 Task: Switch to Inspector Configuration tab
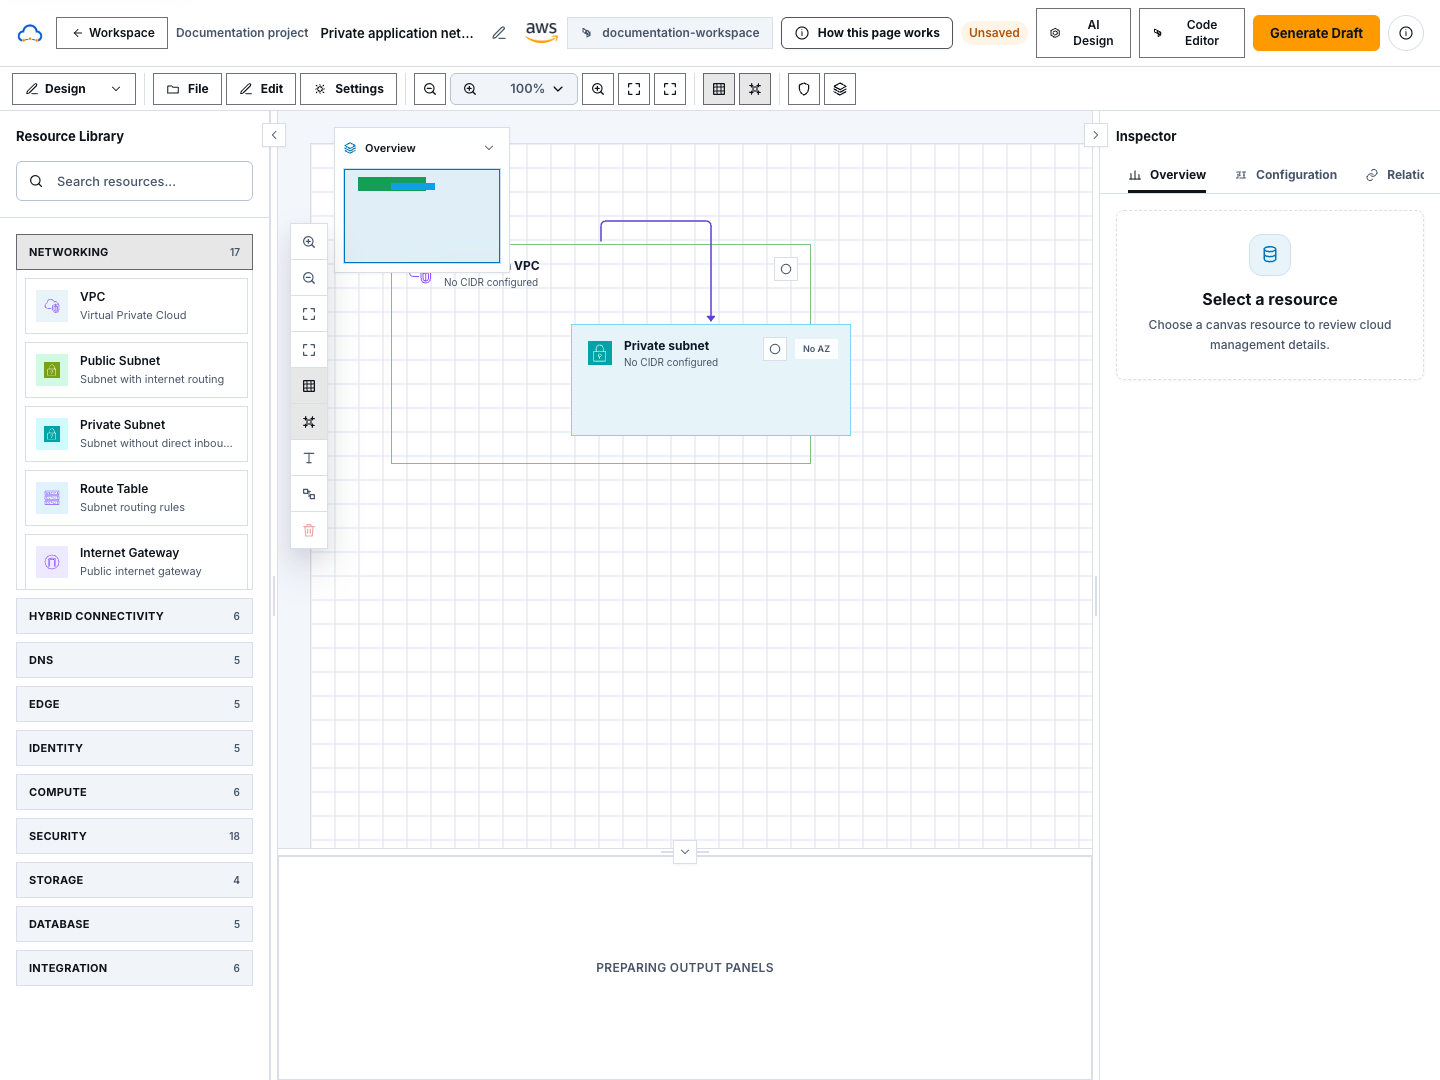(1286, 175)
